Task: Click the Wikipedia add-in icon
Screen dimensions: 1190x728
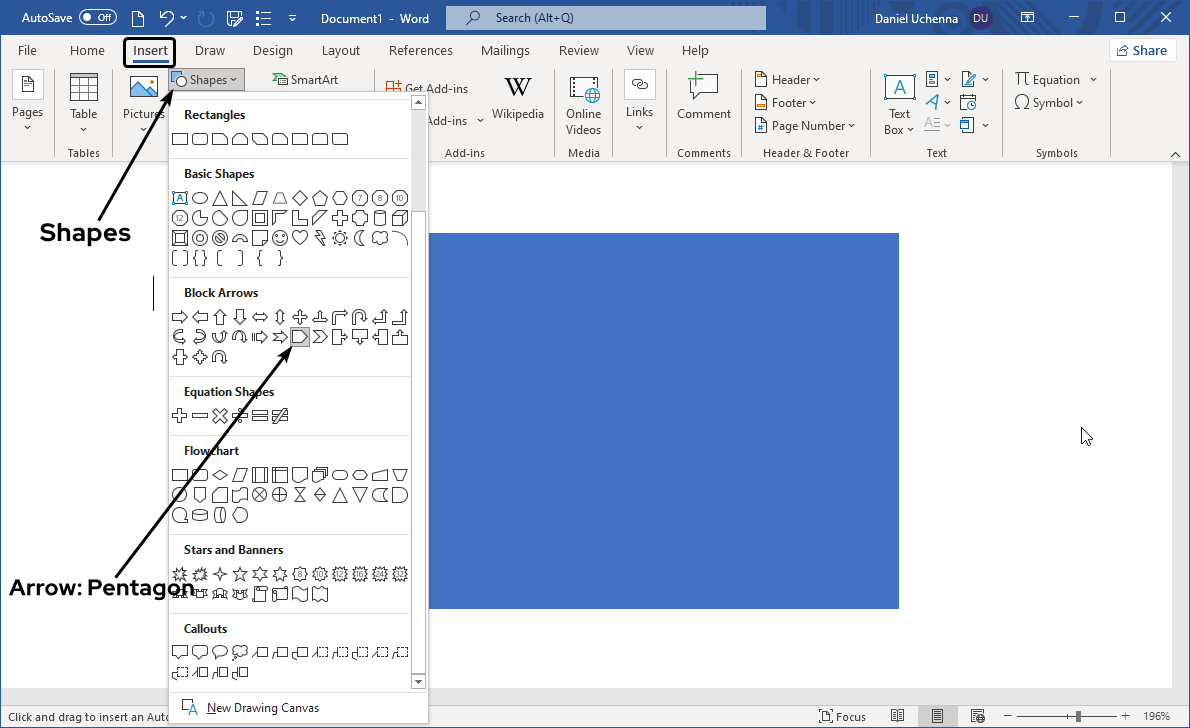Action: pyautogui.click(x=517, y=98)
